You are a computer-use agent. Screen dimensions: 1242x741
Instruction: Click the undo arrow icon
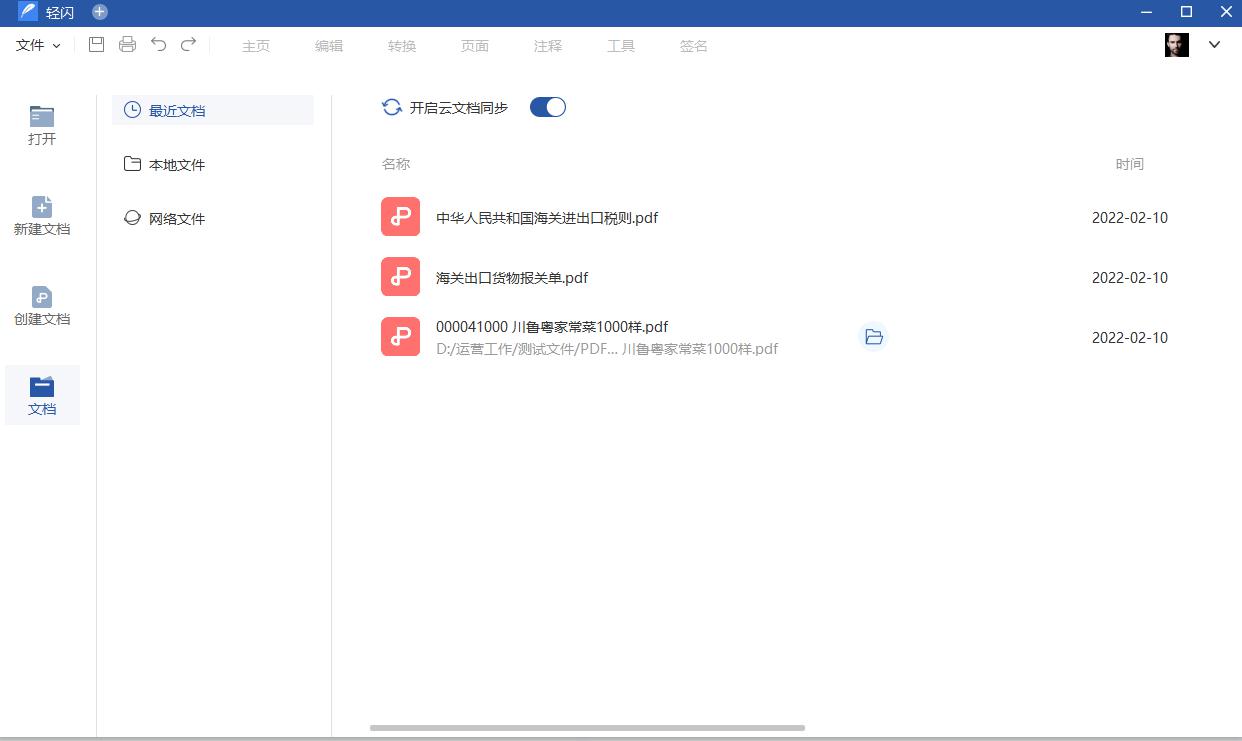click(x=158, y=44)
